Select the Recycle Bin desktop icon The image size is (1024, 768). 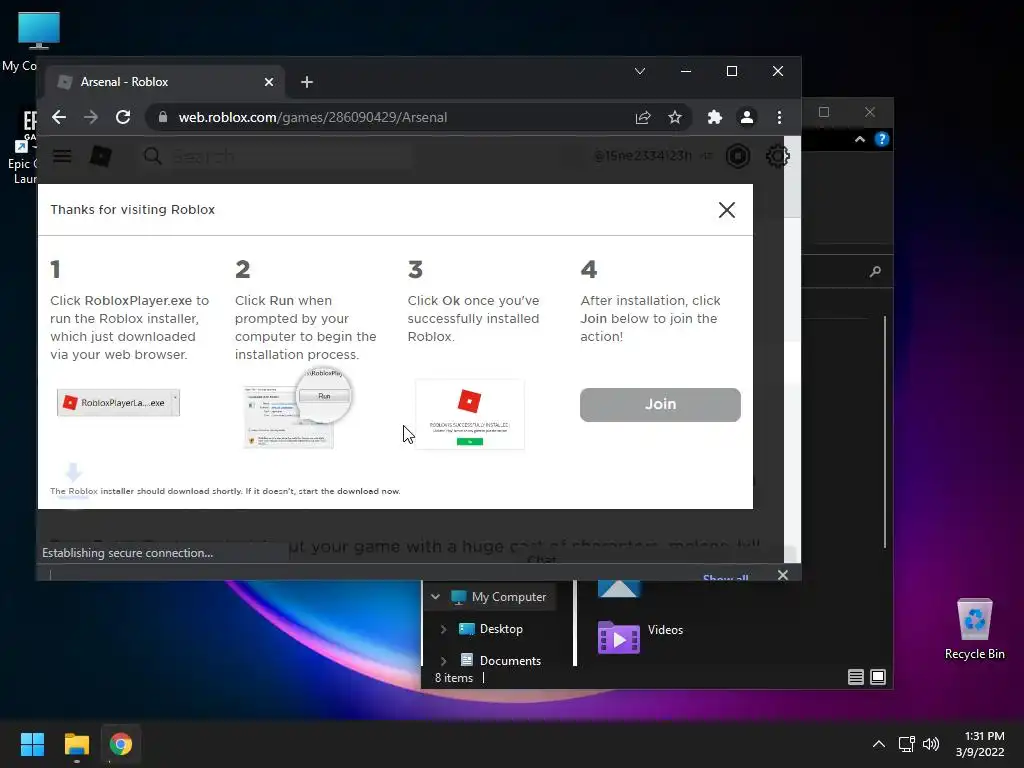click(x=974, y=629)
